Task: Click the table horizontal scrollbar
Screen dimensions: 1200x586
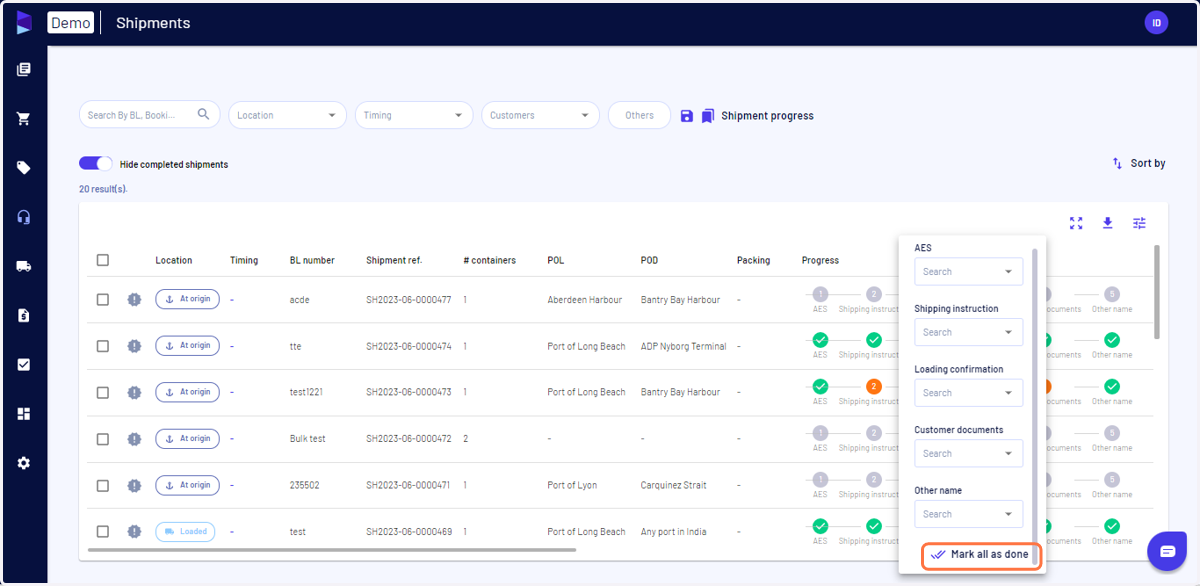Action: click(x=332, y=549)
